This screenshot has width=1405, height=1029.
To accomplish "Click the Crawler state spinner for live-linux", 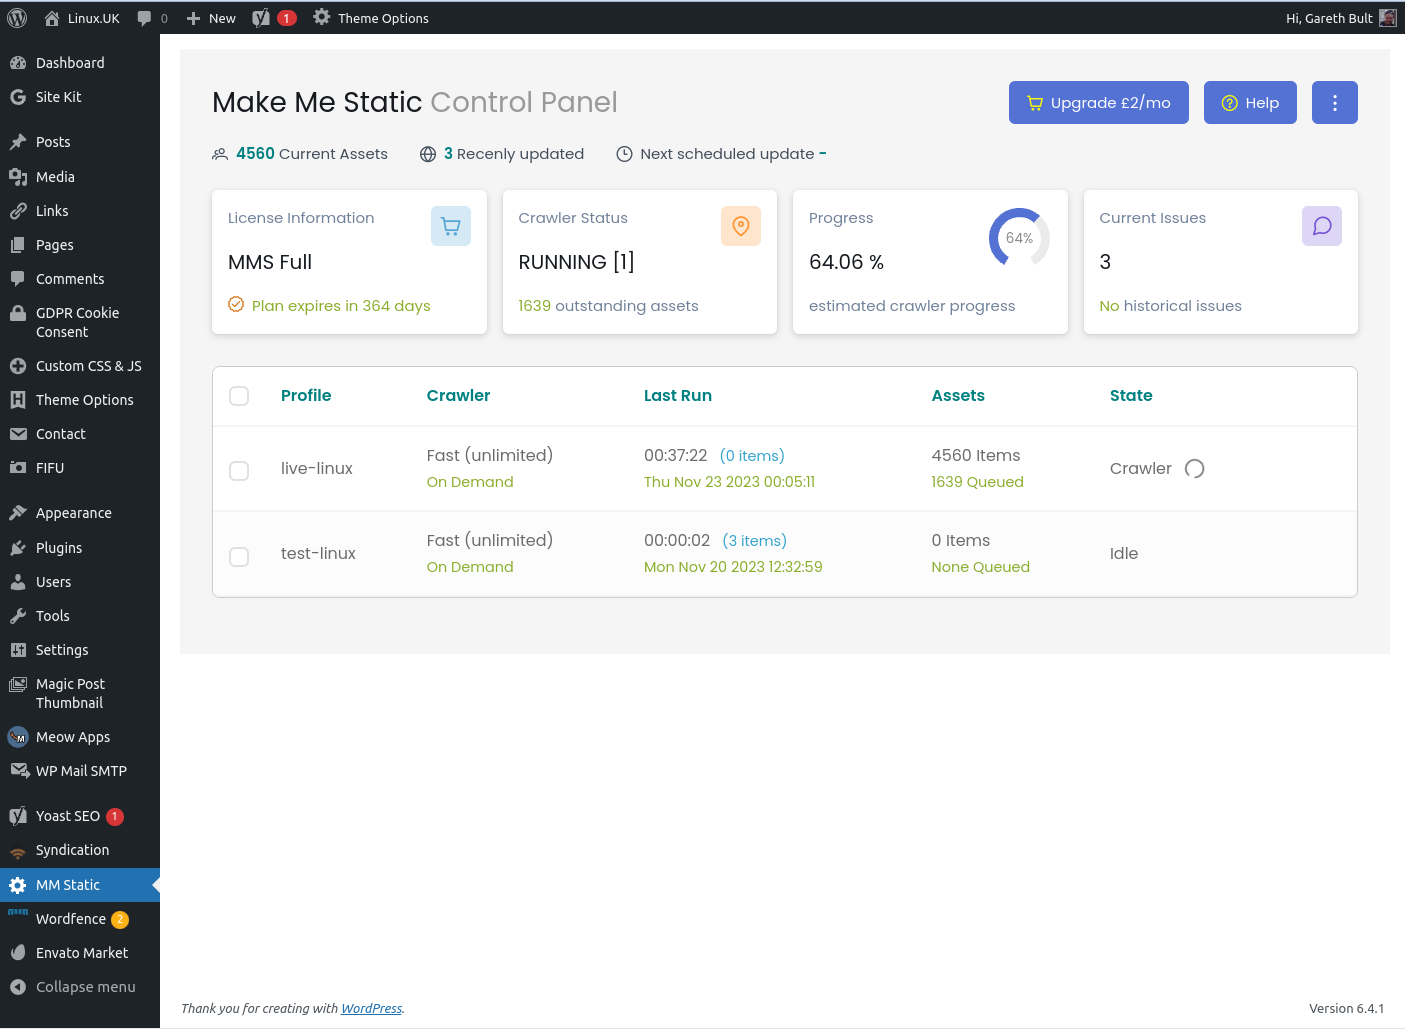I will pos(1194,469).
